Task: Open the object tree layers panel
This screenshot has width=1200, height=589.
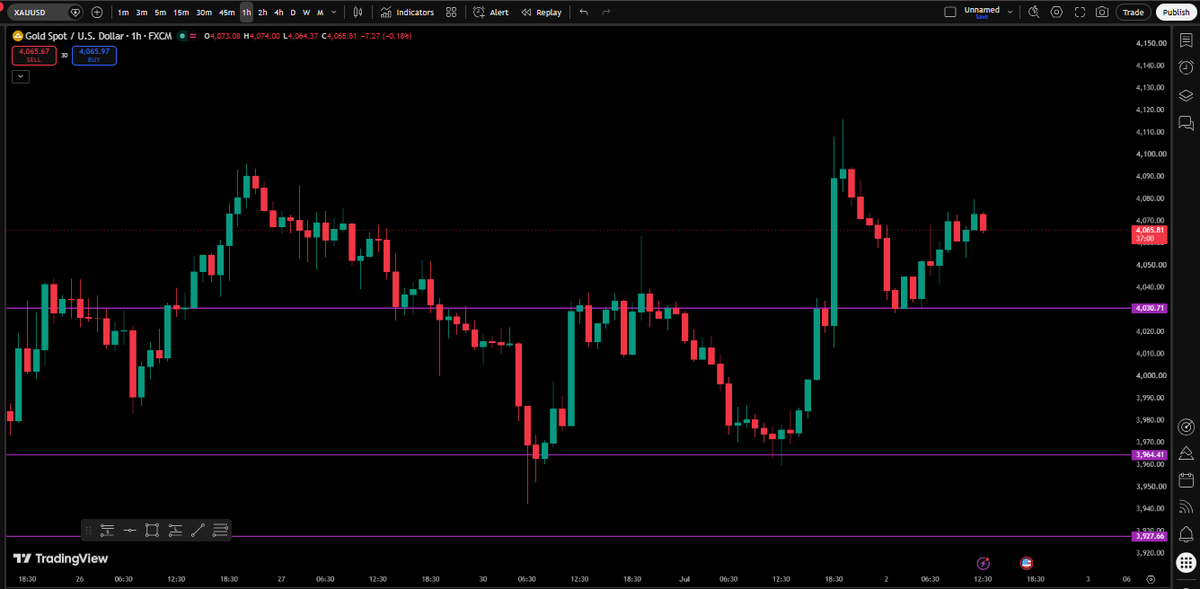Action: [1186, 96]
